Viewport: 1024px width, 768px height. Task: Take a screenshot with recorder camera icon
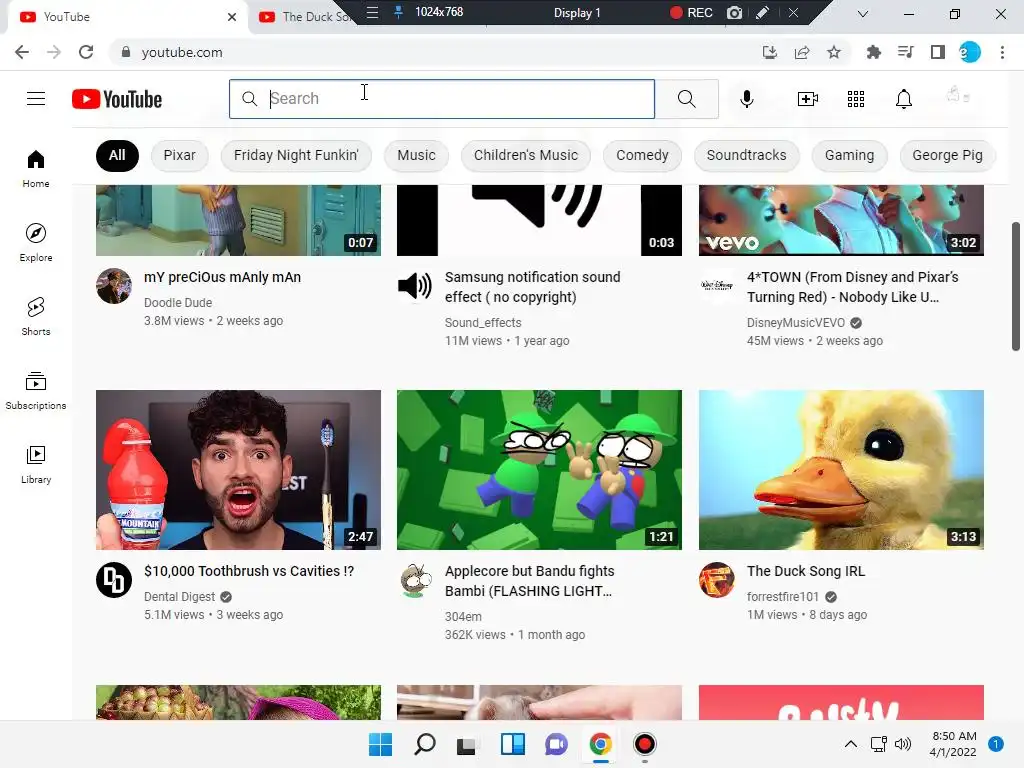(x=734, y=12)
